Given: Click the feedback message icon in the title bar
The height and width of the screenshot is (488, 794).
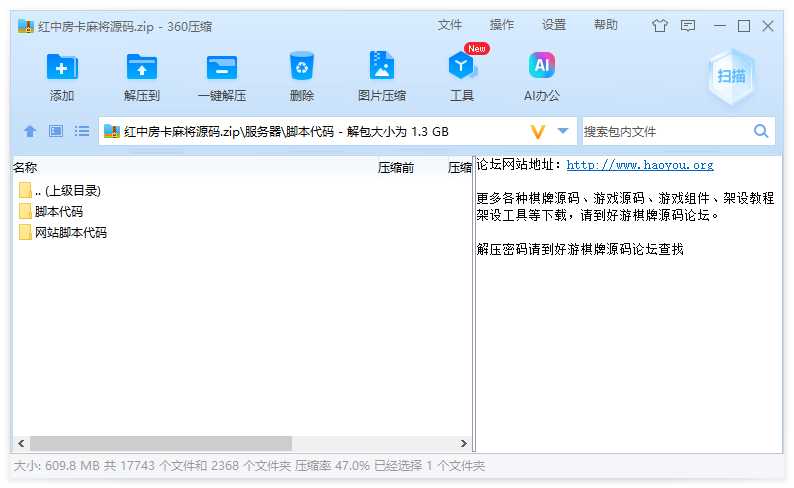Looking at the screenshot, I should tap(688, 26).
